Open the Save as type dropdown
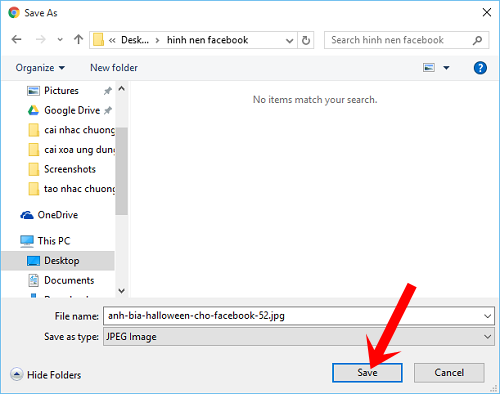500x394 pixels. pyautogui.click(x=299, y=337)
